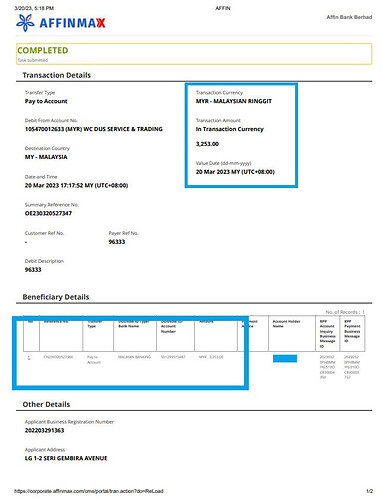Click the Other Details section heading

click(x=46, y=404)
